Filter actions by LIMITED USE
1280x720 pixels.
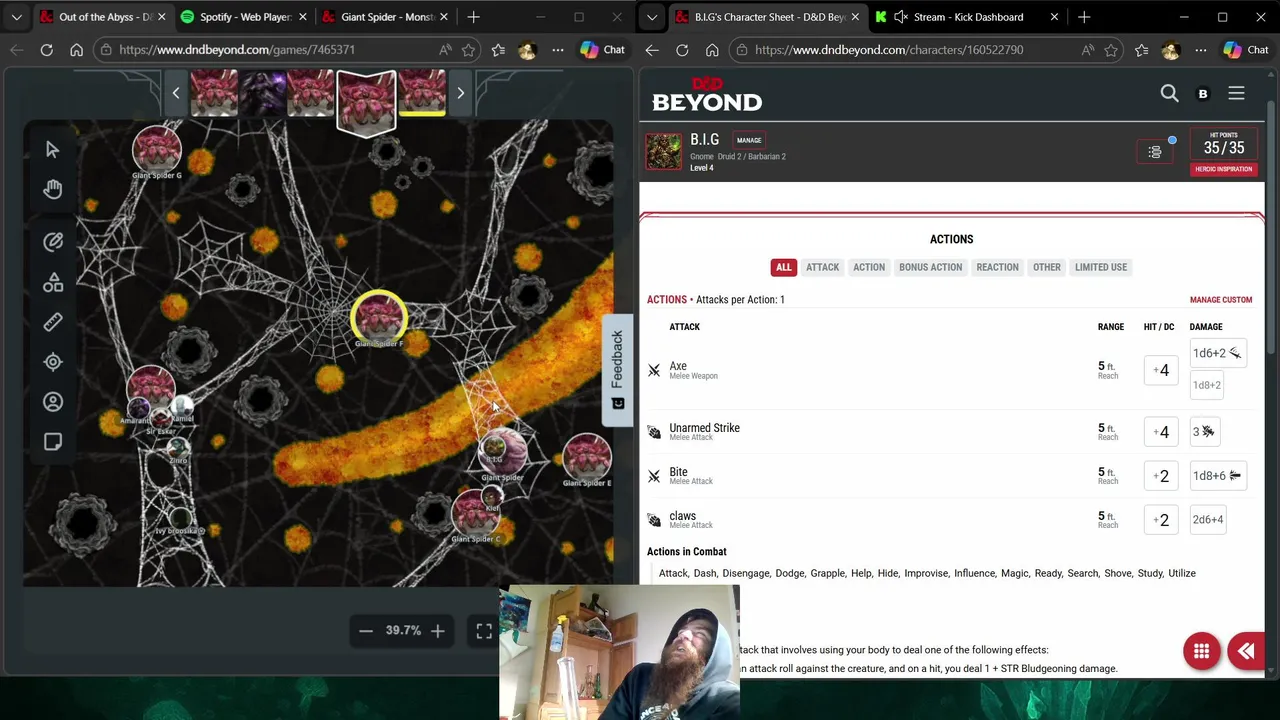pos(1101,267)
